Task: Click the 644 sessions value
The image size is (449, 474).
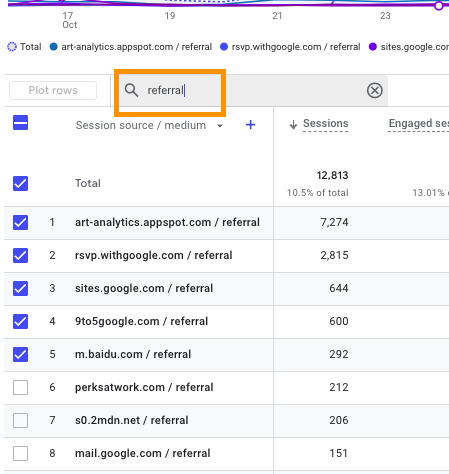Action: tap(339, 288)
